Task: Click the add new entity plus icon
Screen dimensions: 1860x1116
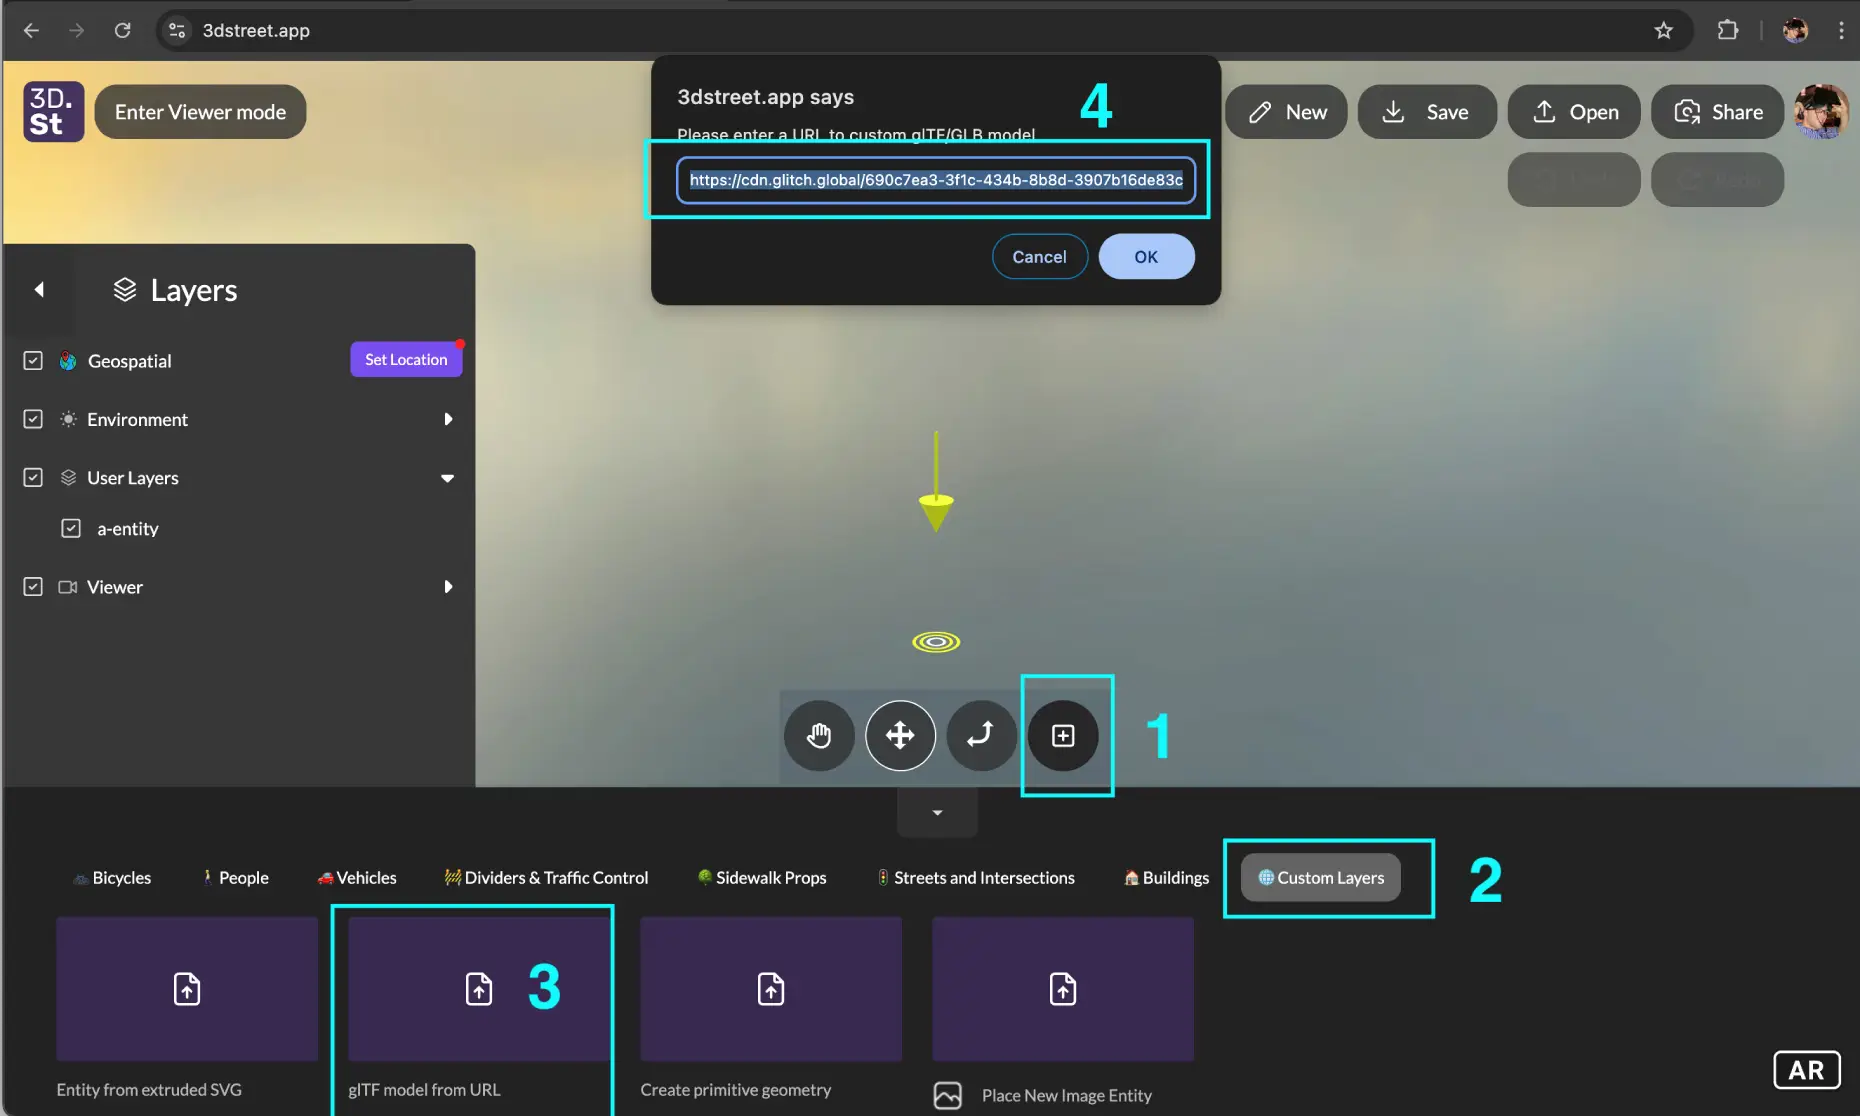Action: click(1064, 735)
